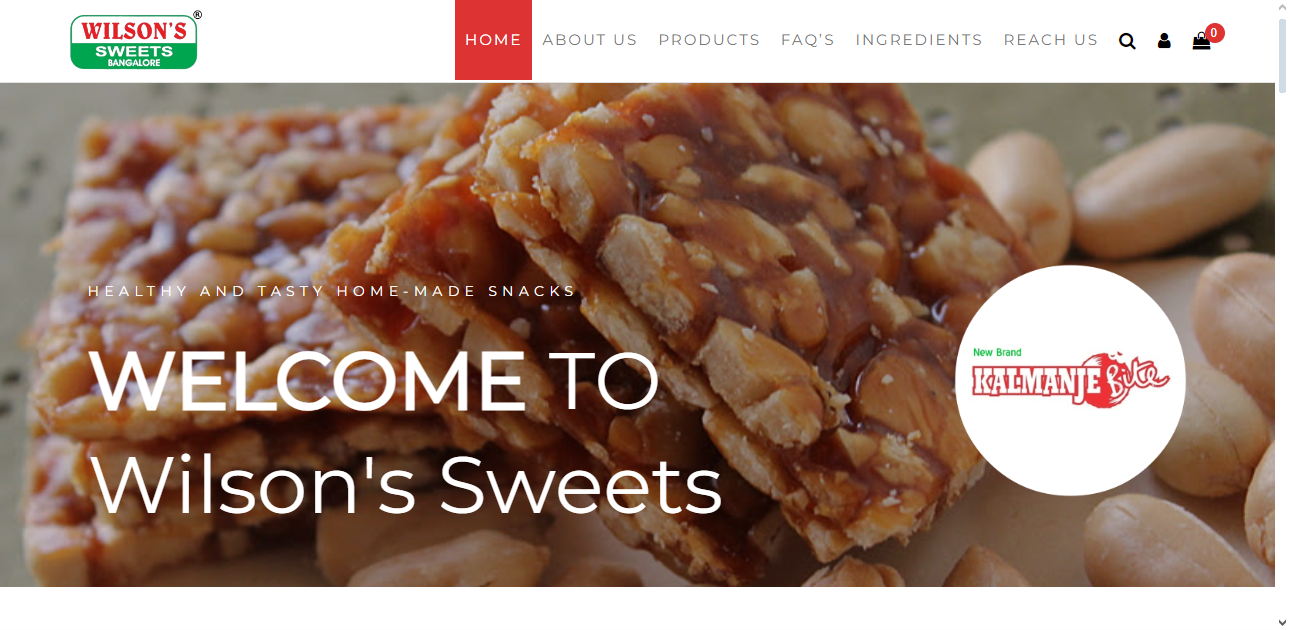1290x630 pixels.
Task: Open the FAQ'S menu link
Action: pyautogui.click(x=808, y=40)
